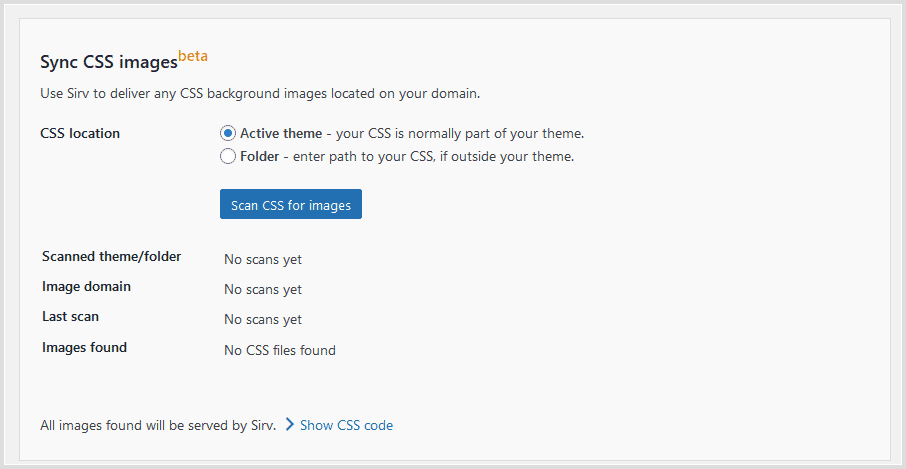Open the Show CSS code link

pos(347,426)
